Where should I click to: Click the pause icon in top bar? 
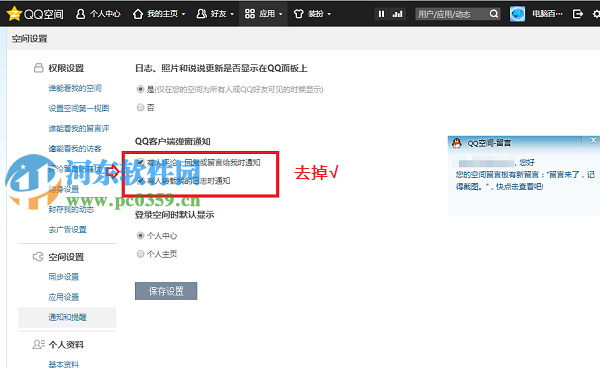(381, 14)
